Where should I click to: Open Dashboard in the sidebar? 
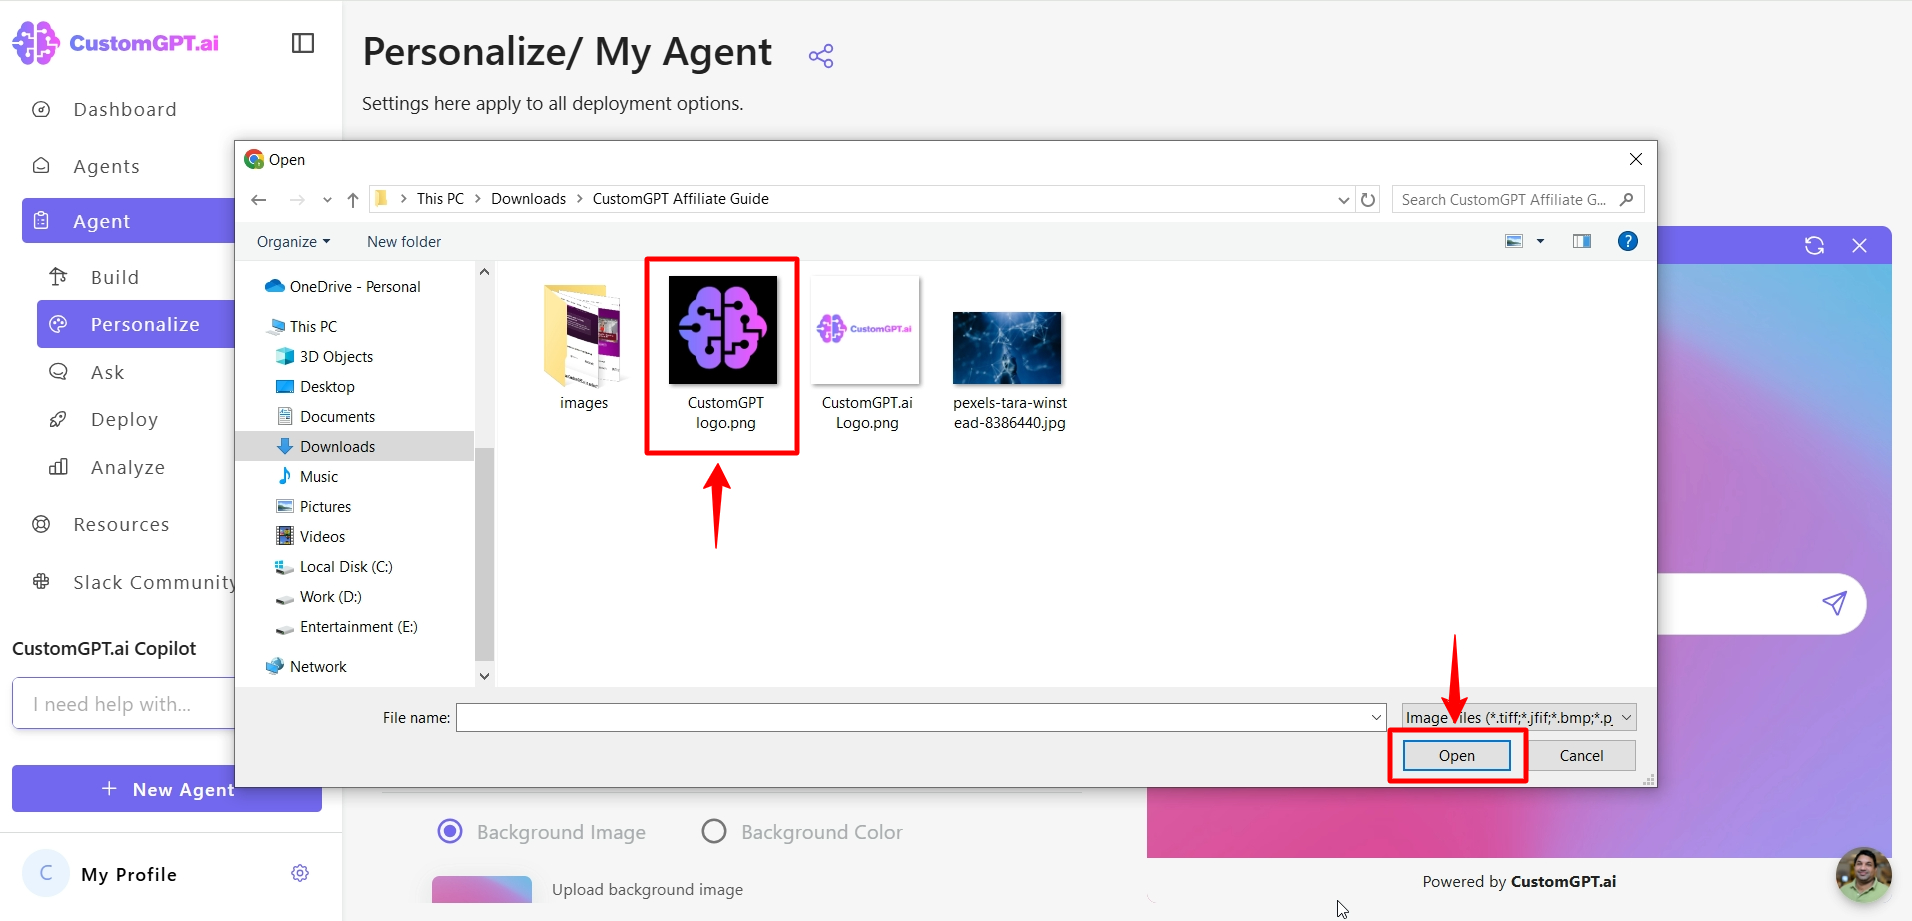coord(125,110)
